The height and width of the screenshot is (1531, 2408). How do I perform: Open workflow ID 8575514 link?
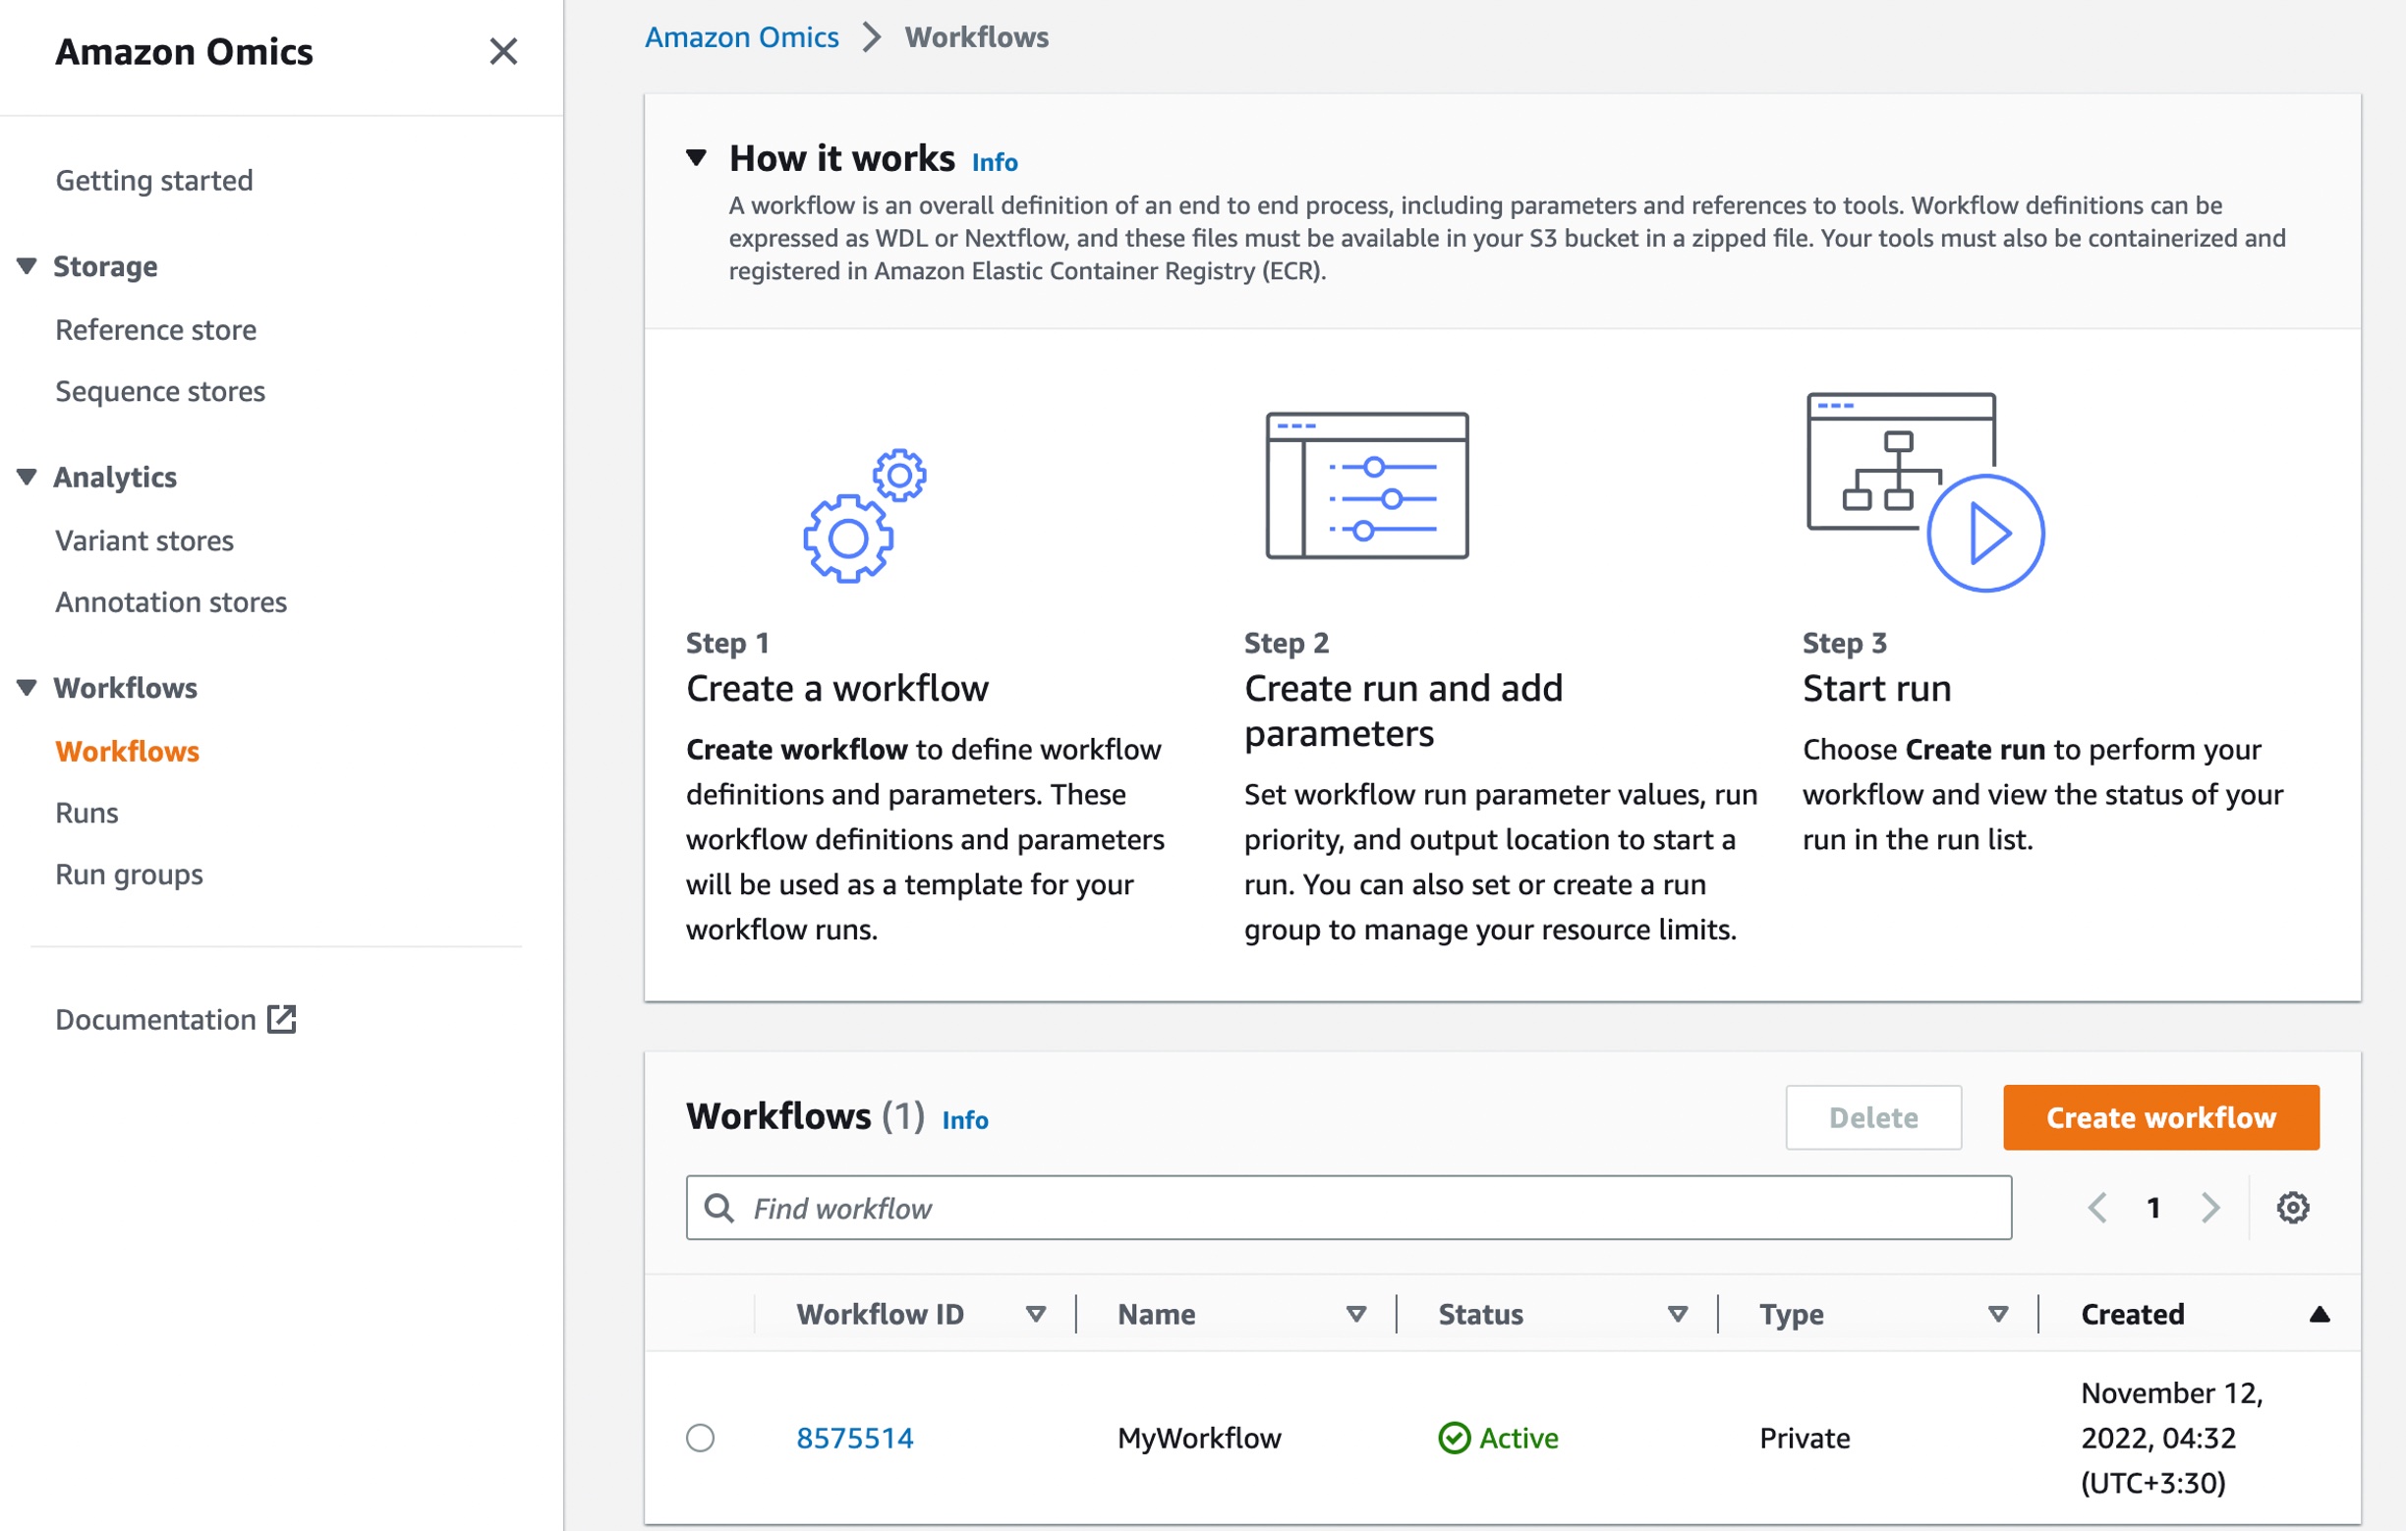[x=854, y=1438]
